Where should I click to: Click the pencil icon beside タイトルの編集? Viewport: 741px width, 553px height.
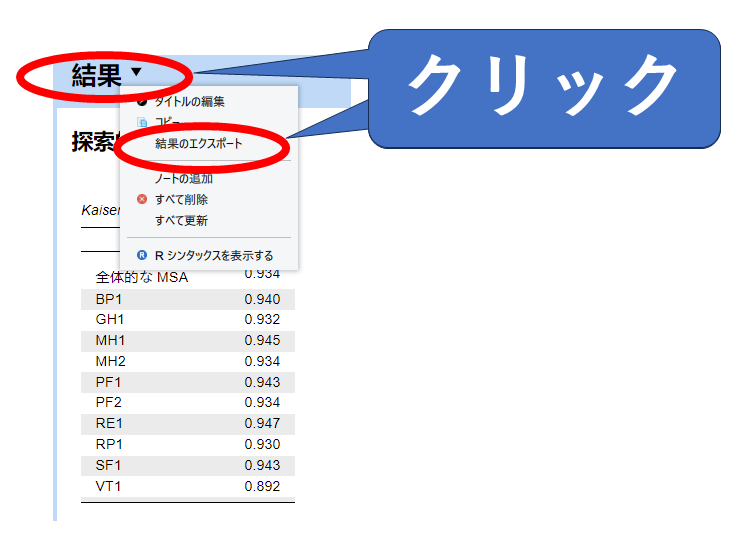click(142, 101)
